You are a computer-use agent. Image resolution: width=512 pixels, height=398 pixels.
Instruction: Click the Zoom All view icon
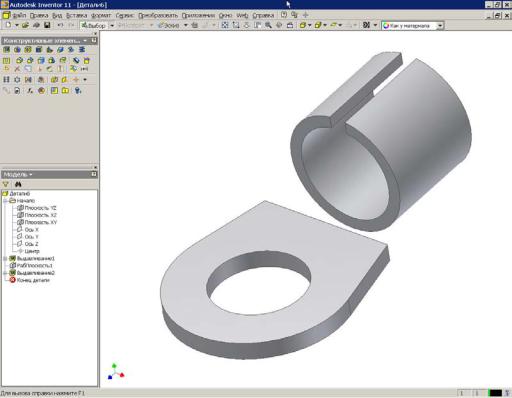coord(225,25)
